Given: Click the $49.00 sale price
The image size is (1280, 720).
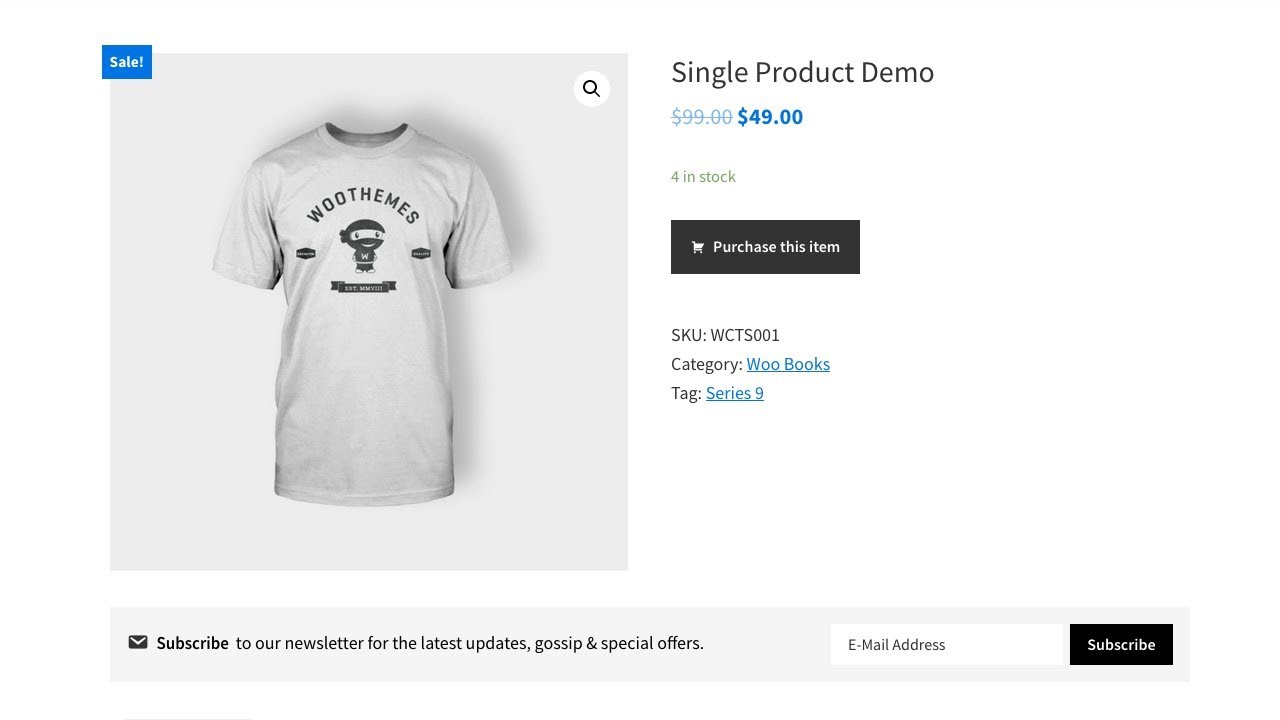Looking at the screenshot, I should click(770, 117).
